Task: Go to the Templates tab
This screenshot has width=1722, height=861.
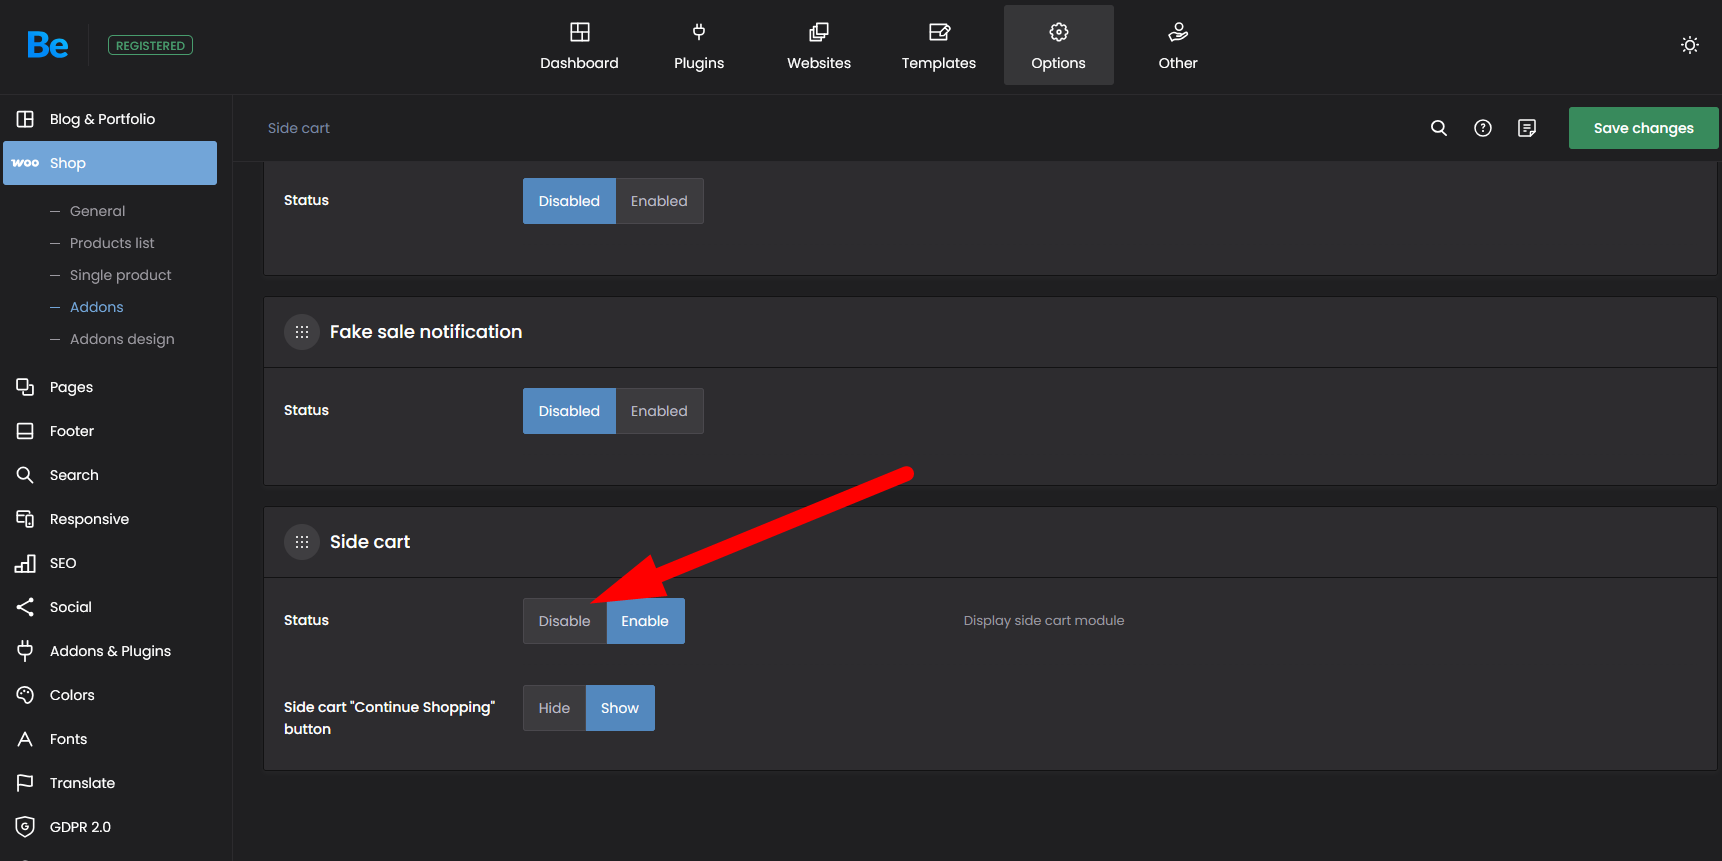Action: [938, 45]
